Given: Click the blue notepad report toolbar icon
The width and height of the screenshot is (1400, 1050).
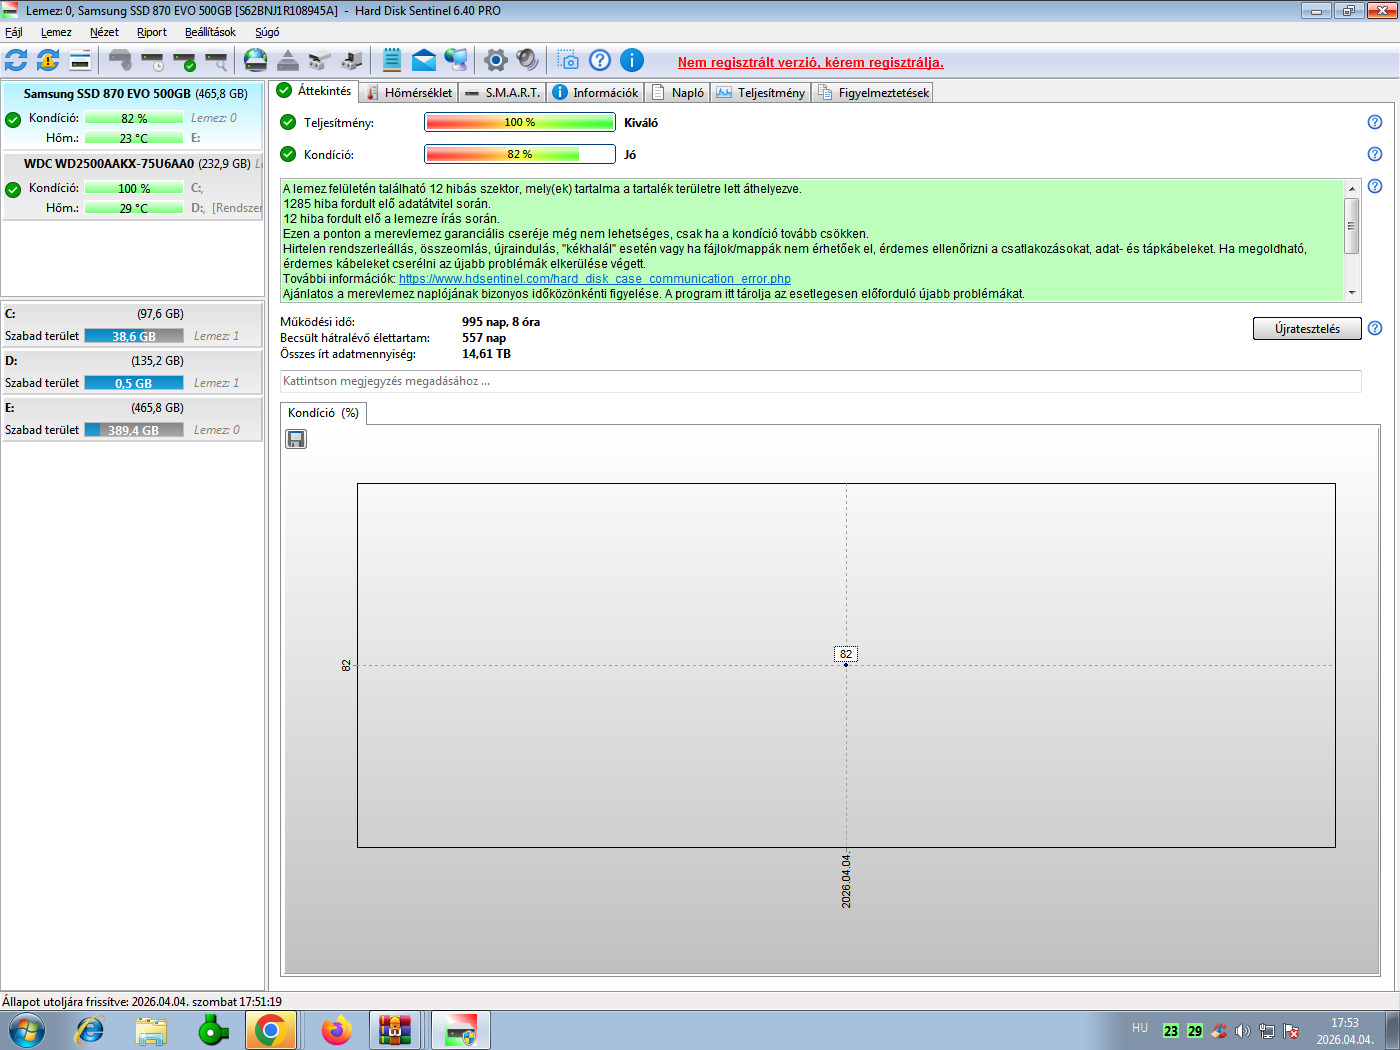Looking at the screenshot, I should pos(392,60).
